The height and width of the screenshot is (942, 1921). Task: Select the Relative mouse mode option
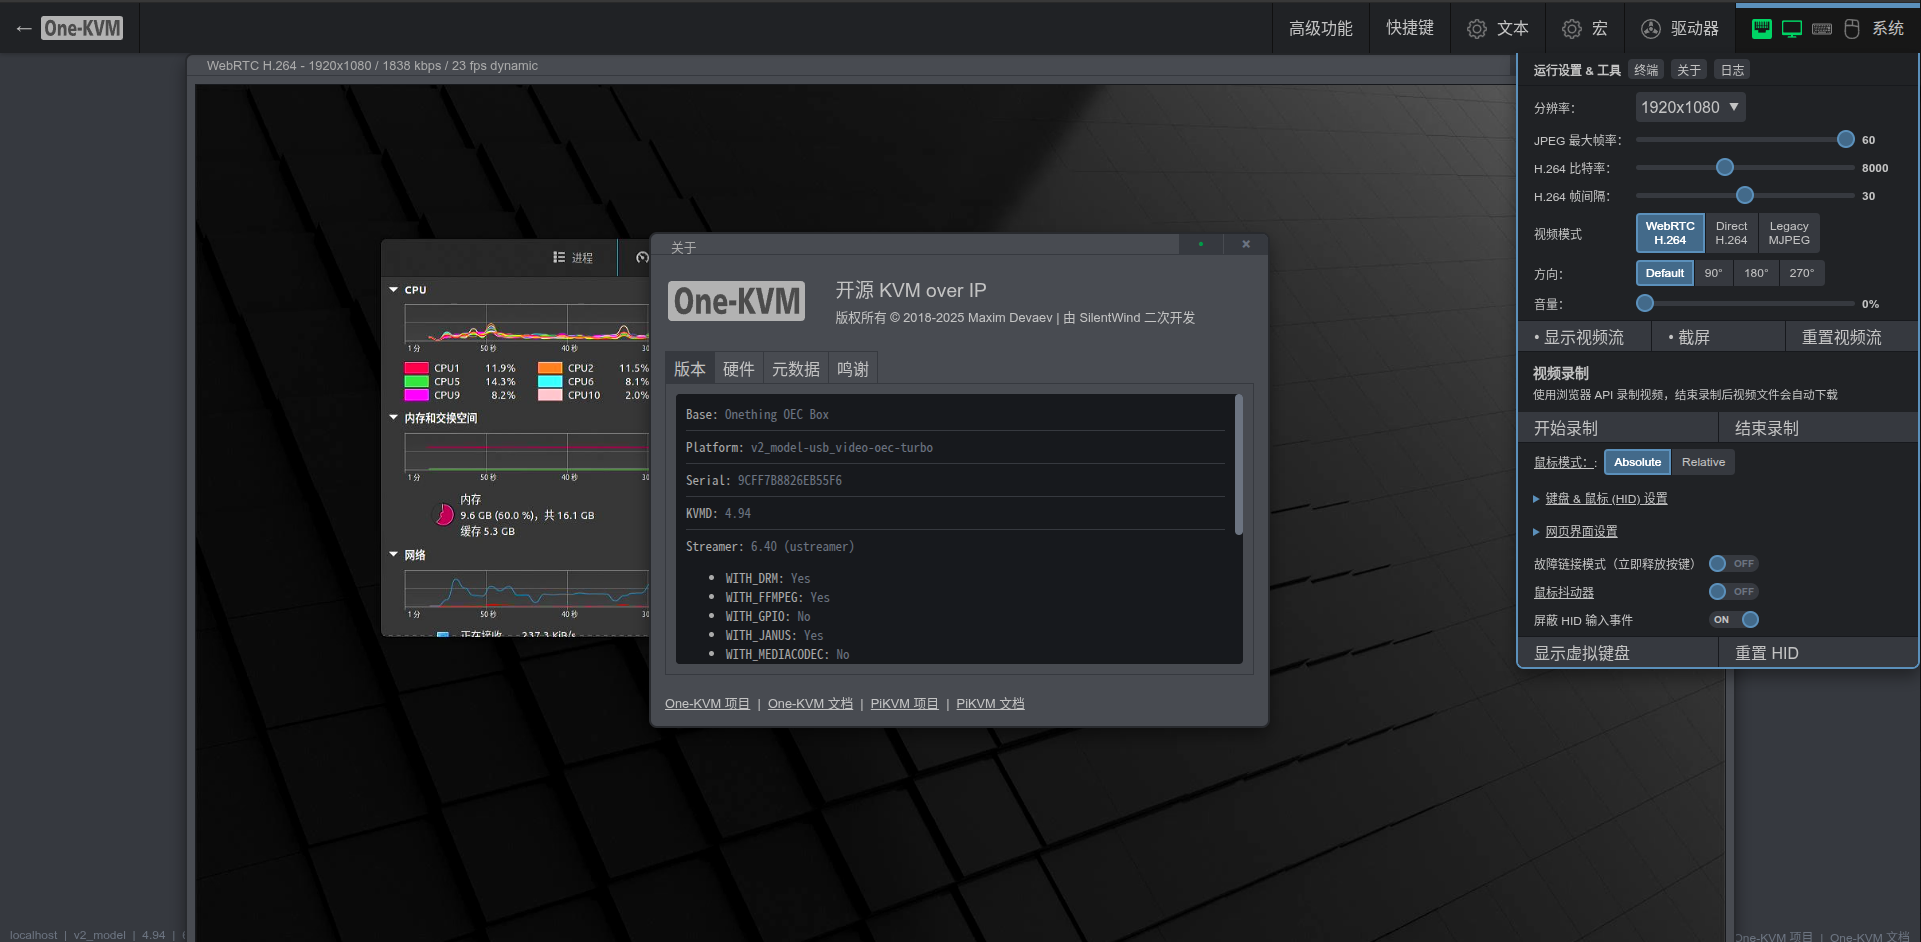point(1703,462)
